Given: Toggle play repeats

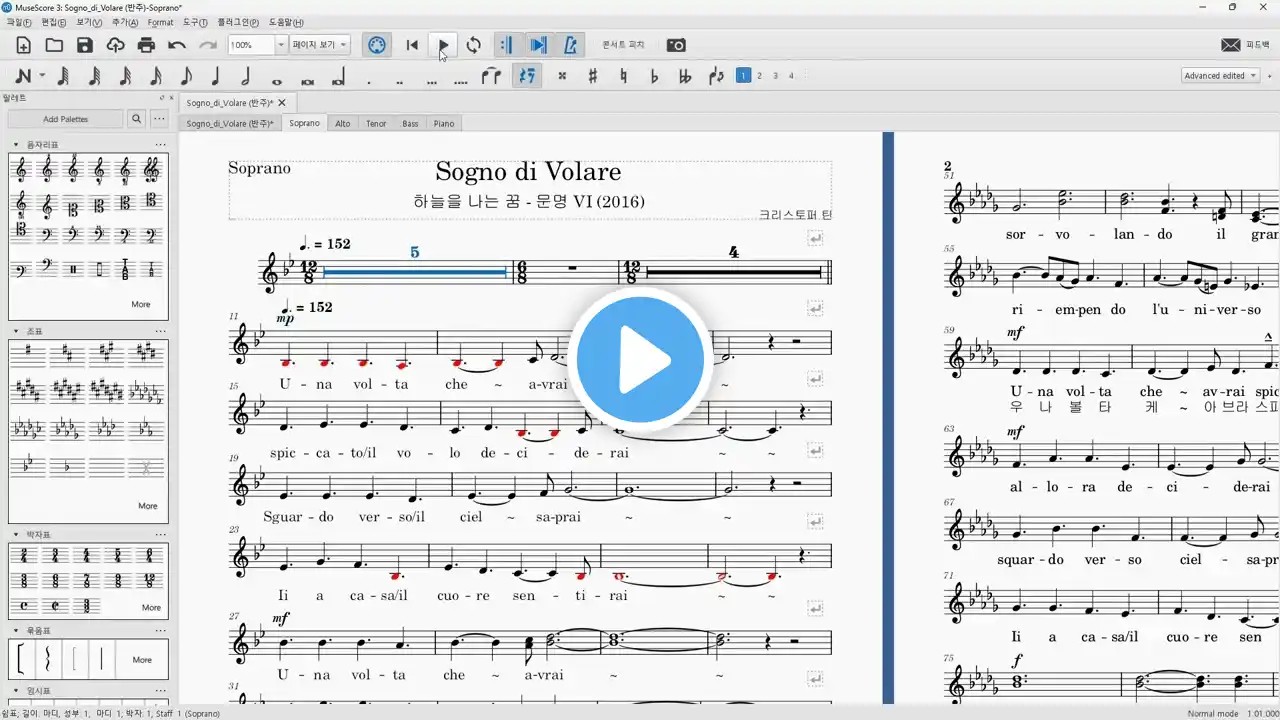Looking at the screenshot, I should [506, 45].
